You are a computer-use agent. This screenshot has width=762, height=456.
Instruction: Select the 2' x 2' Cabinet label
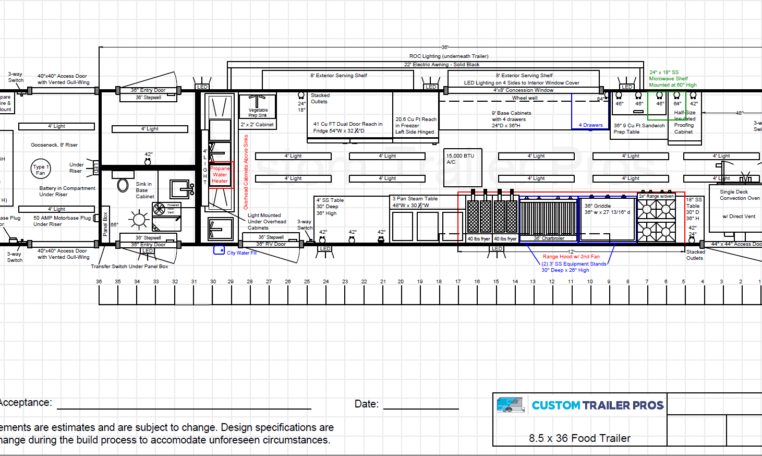tap(257, 124)
